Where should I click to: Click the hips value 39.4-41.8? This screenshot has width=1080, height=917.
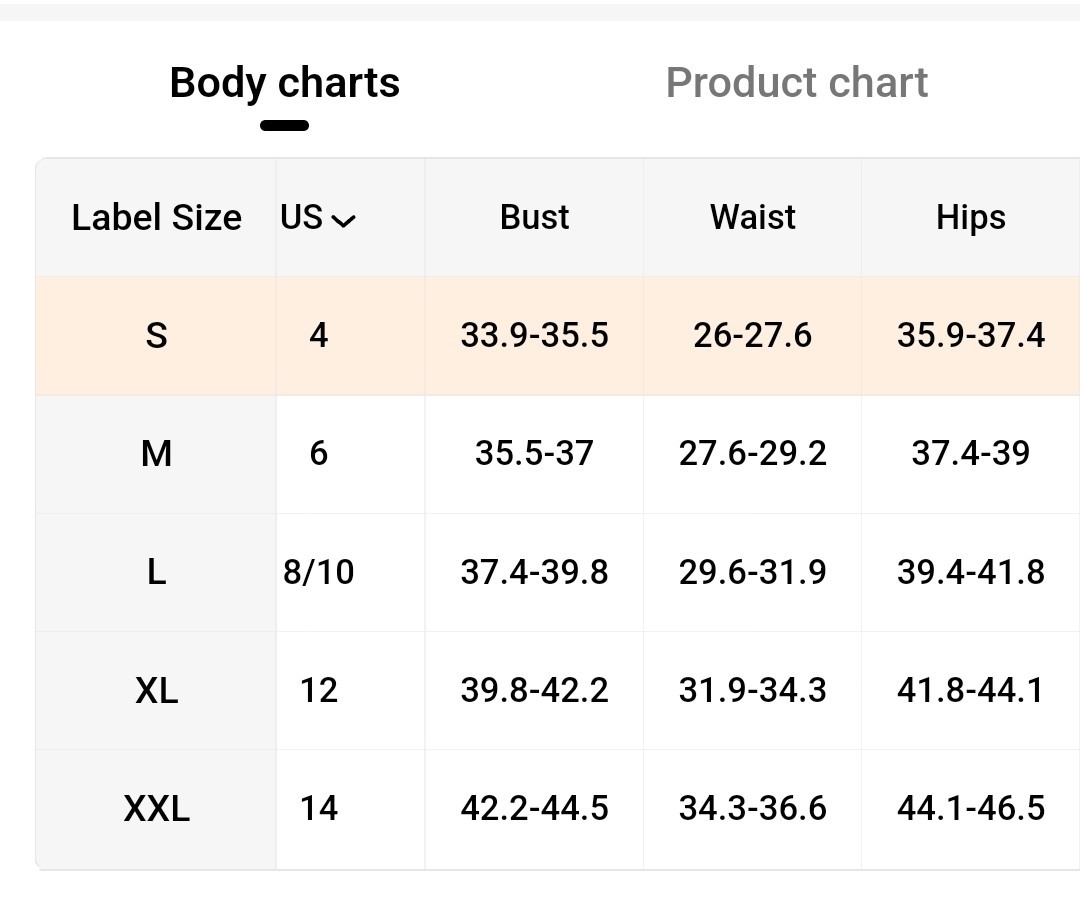click(x=970, y=572)
